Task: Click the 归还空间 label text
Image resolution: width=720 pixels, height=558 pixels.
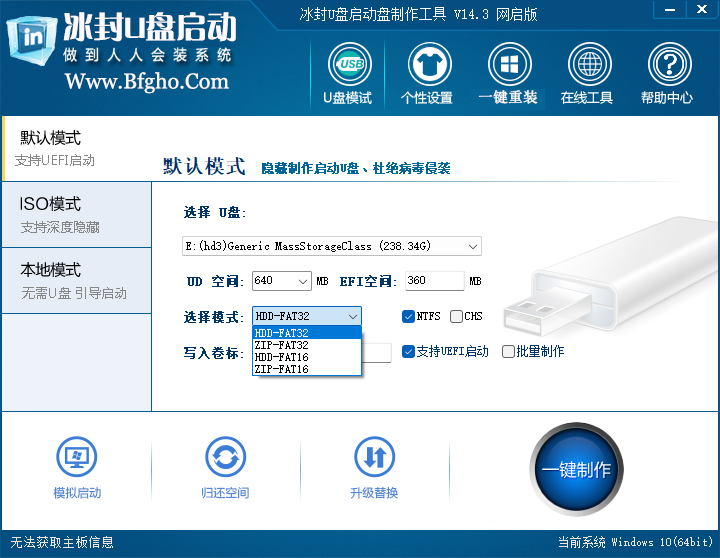Action: pyautogui.click(x=225, y=493)
